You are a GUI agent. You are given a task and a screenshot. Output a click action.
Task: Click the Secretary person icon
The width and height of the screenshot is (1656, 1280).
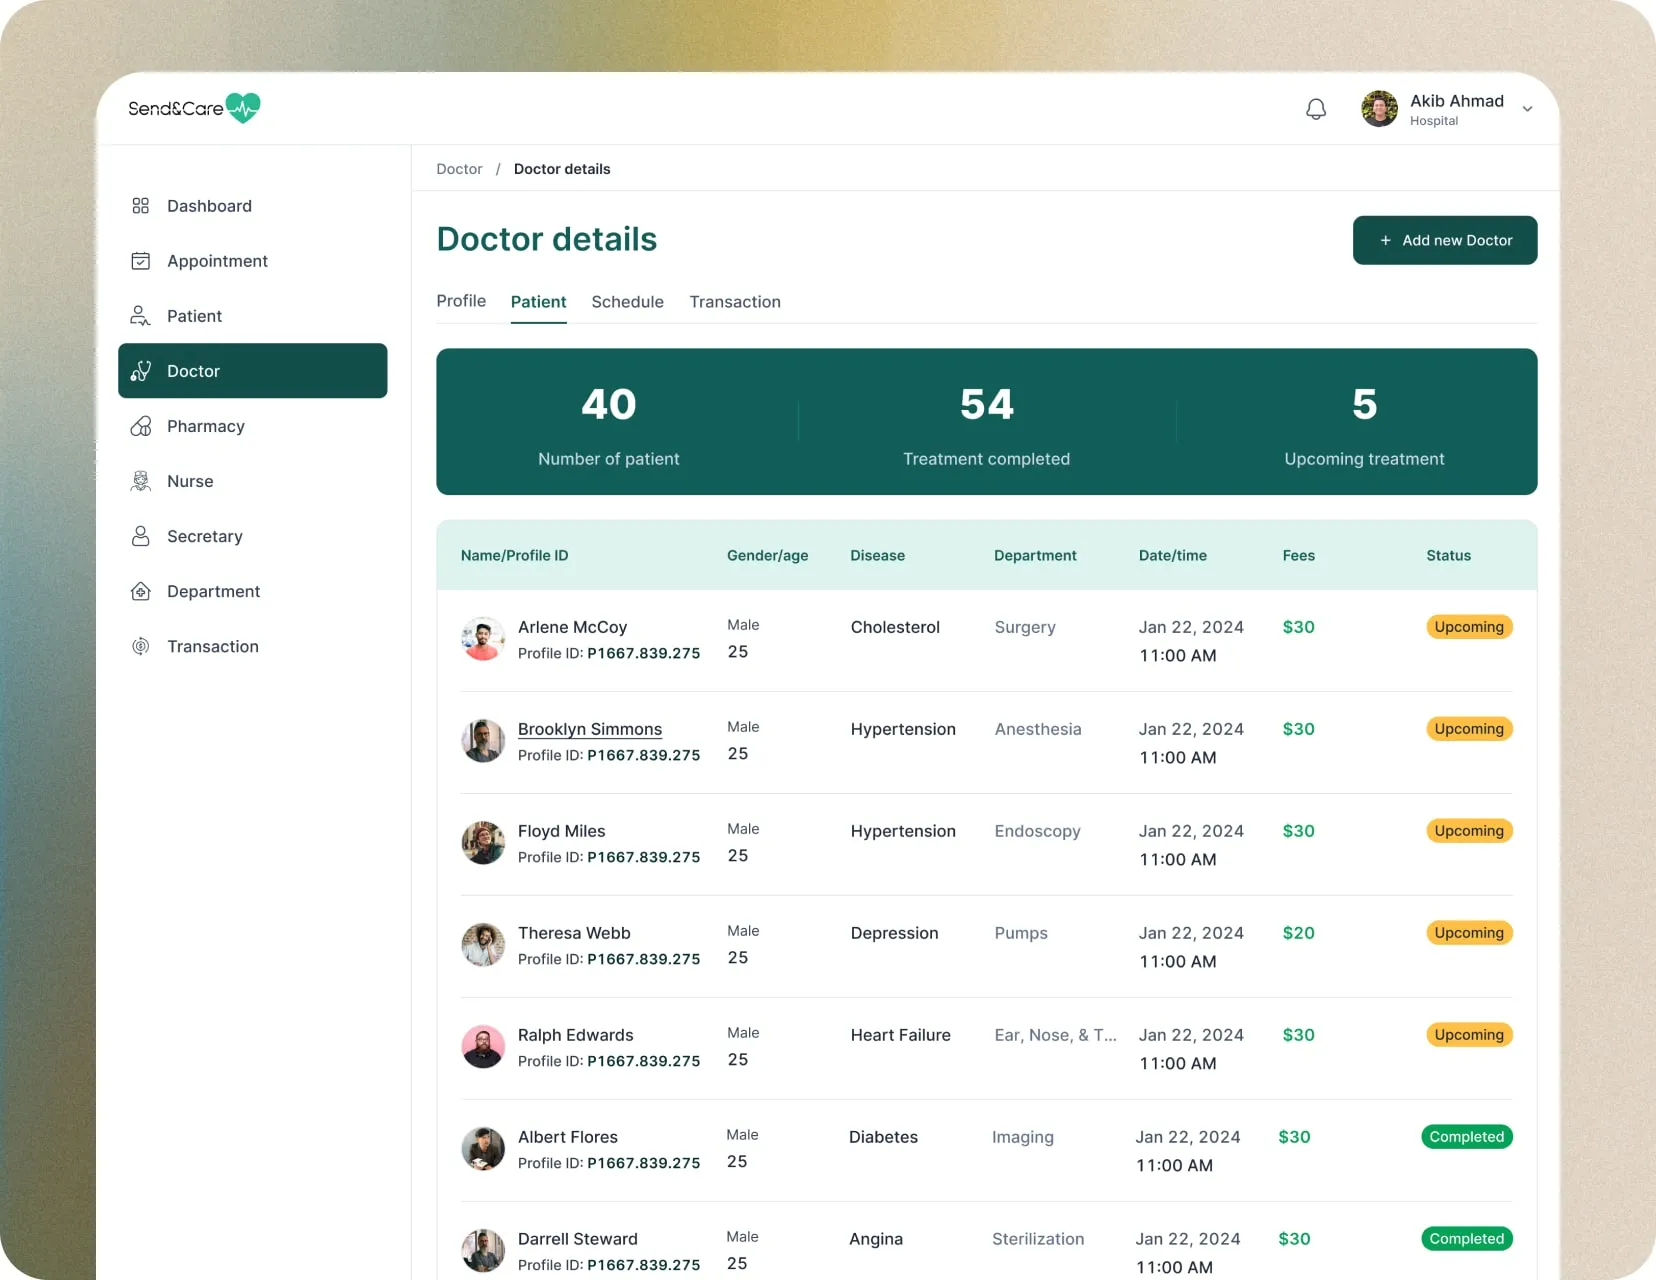click(141, 536)
